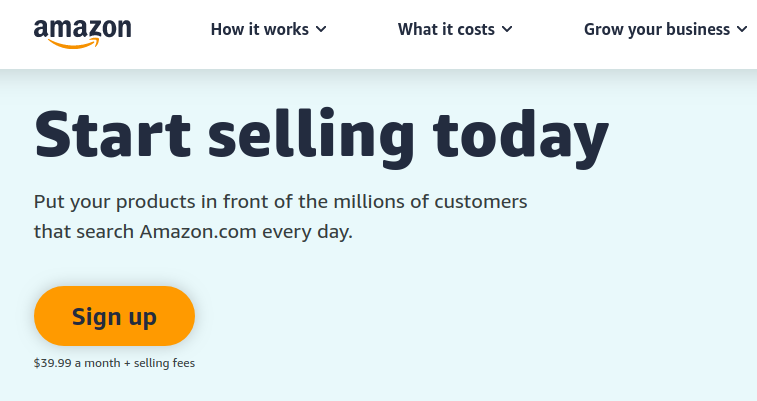Viewport: 757px width, 401px height.
Task: Click the $39.99 a month pricing note
Action: pyautogui.click(x=114, y=363)
